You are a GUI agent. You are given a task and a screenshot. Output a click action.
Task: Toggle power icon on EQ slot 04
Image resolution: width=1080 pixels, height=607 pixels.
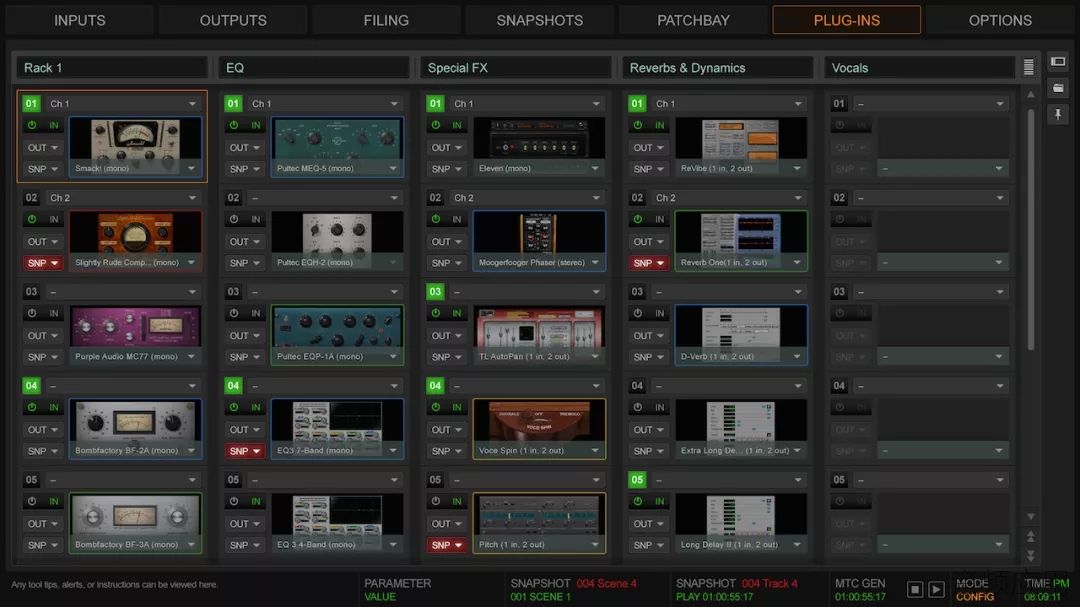pos(233,407)
